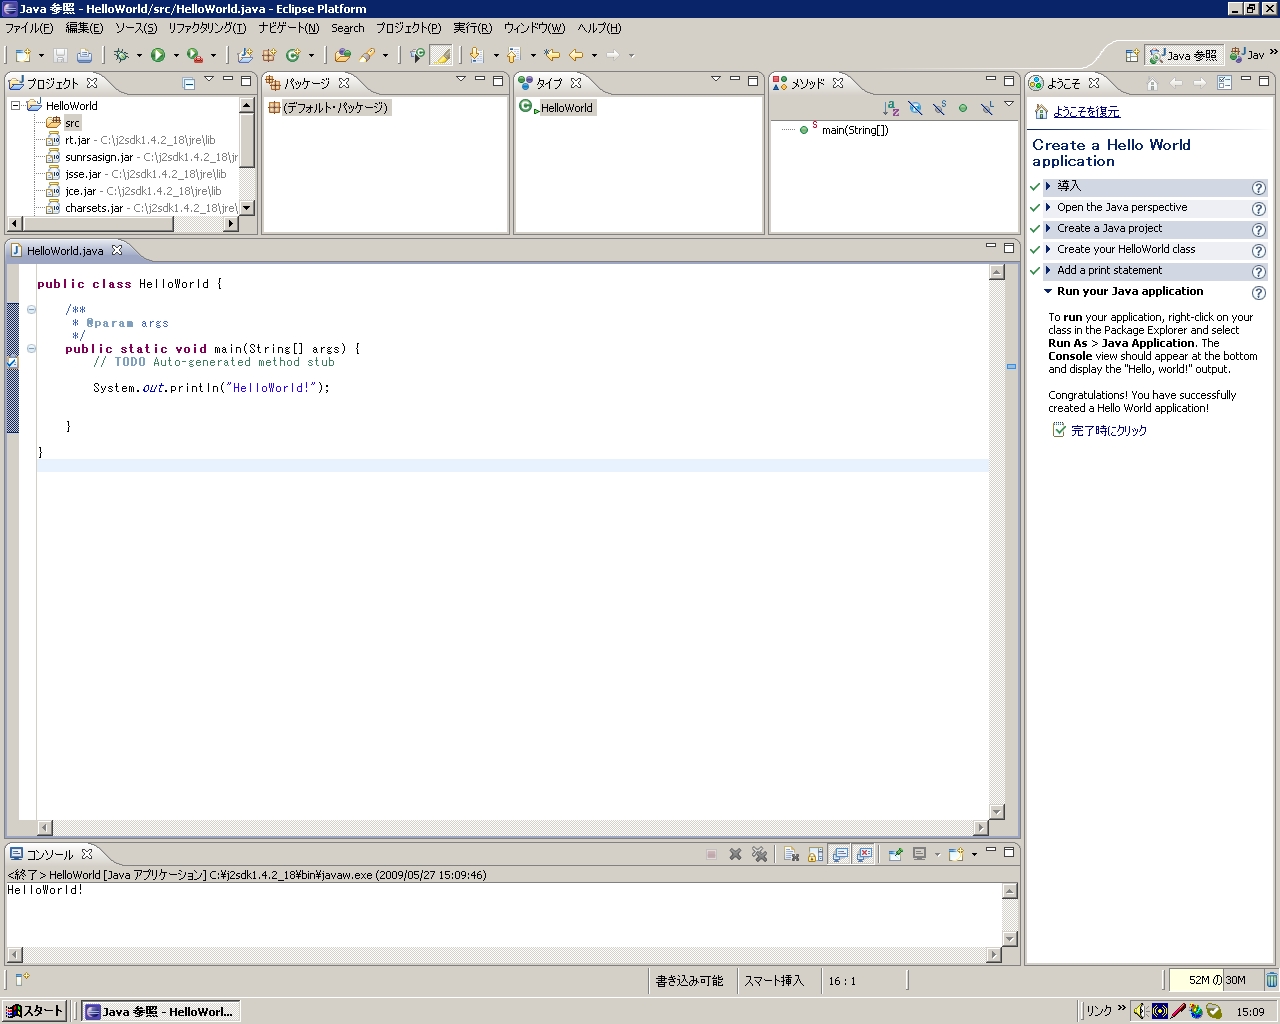The width and height of the screenshot is (1280, 1024).
Task: Select the HelloWorld.java editor tab
Action: point(65,251)
